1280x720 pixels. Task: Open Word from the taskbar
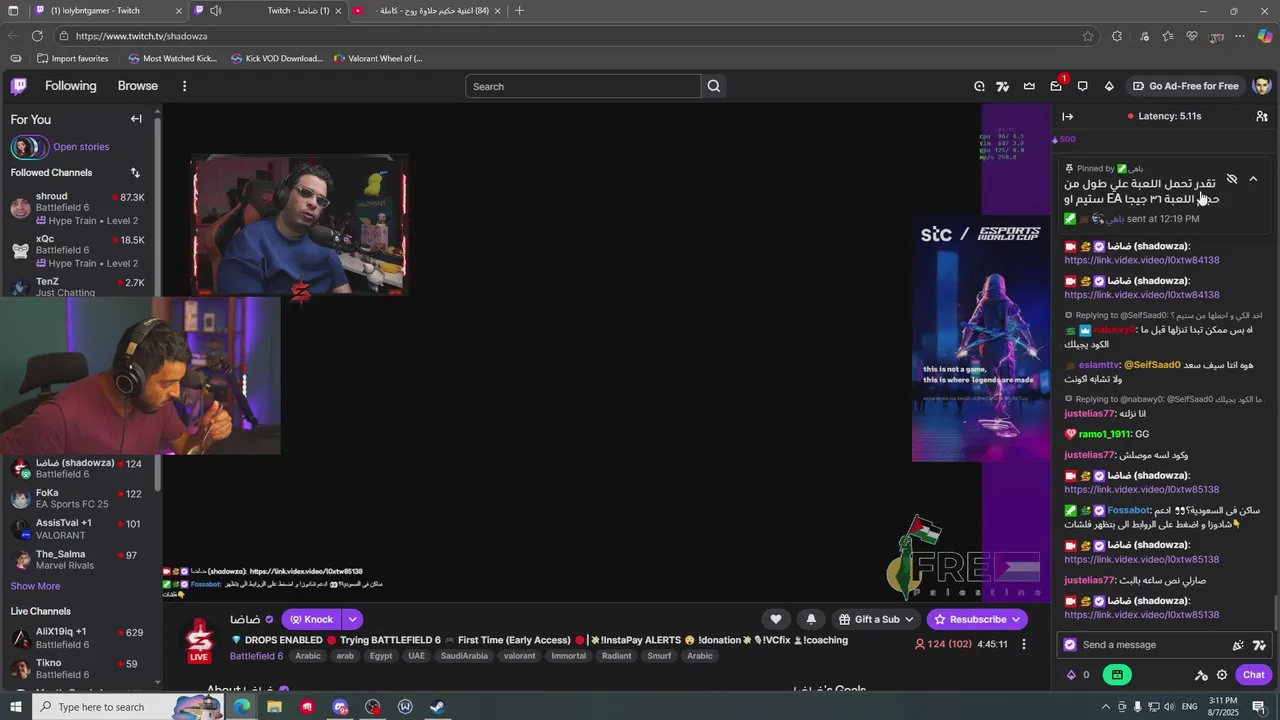(405, 707)
